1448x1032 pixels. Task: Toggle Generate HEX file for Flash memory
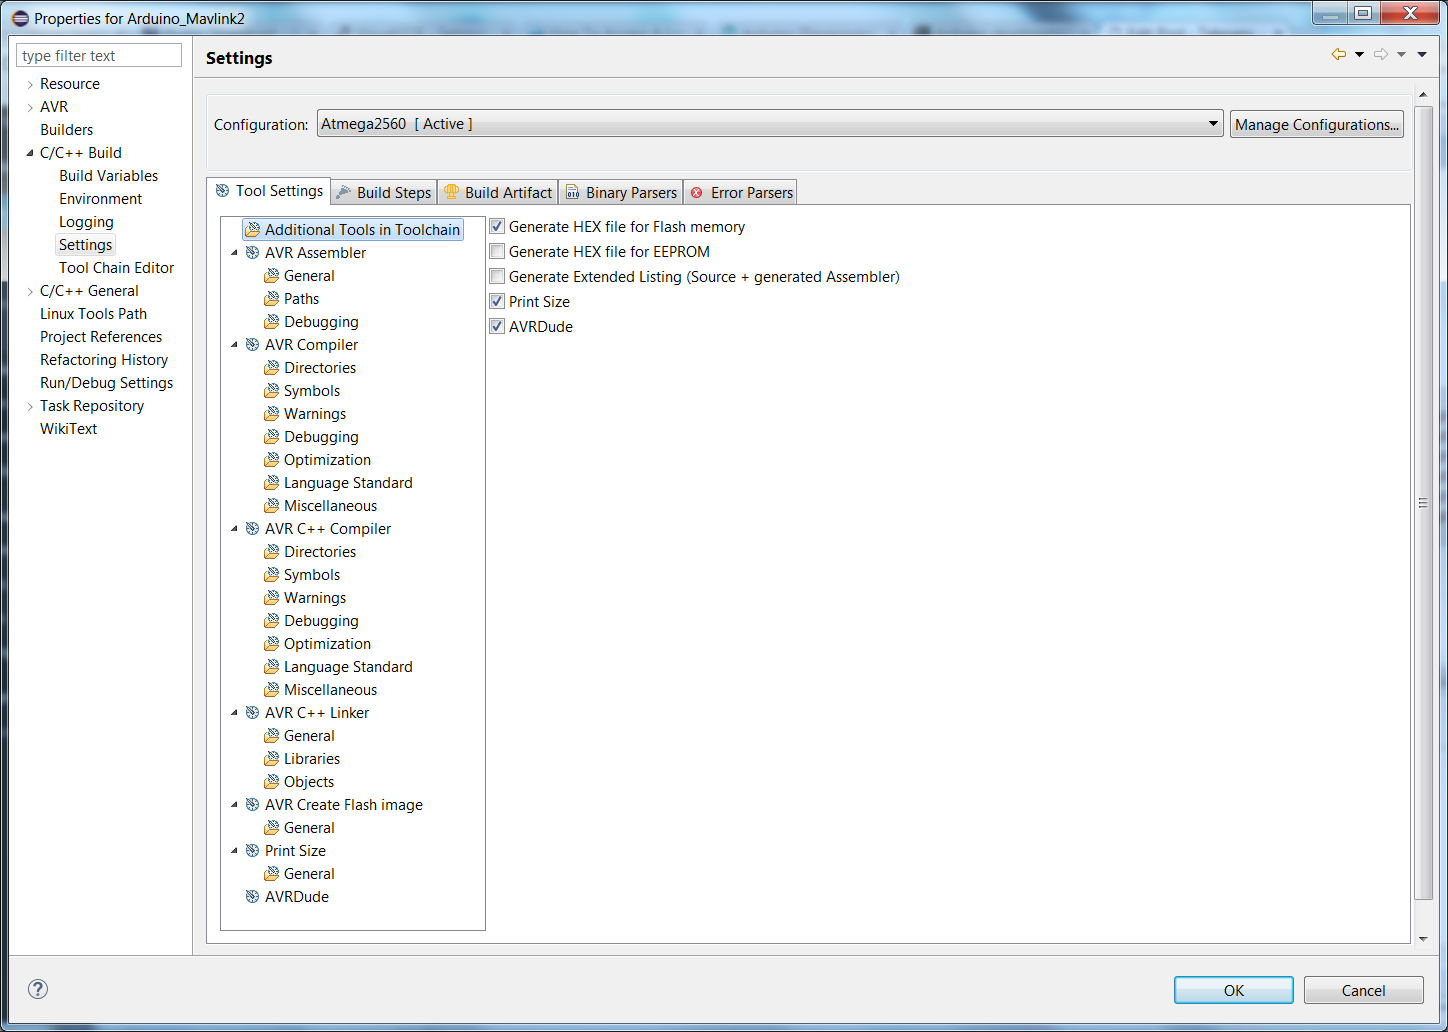(497, 227)
